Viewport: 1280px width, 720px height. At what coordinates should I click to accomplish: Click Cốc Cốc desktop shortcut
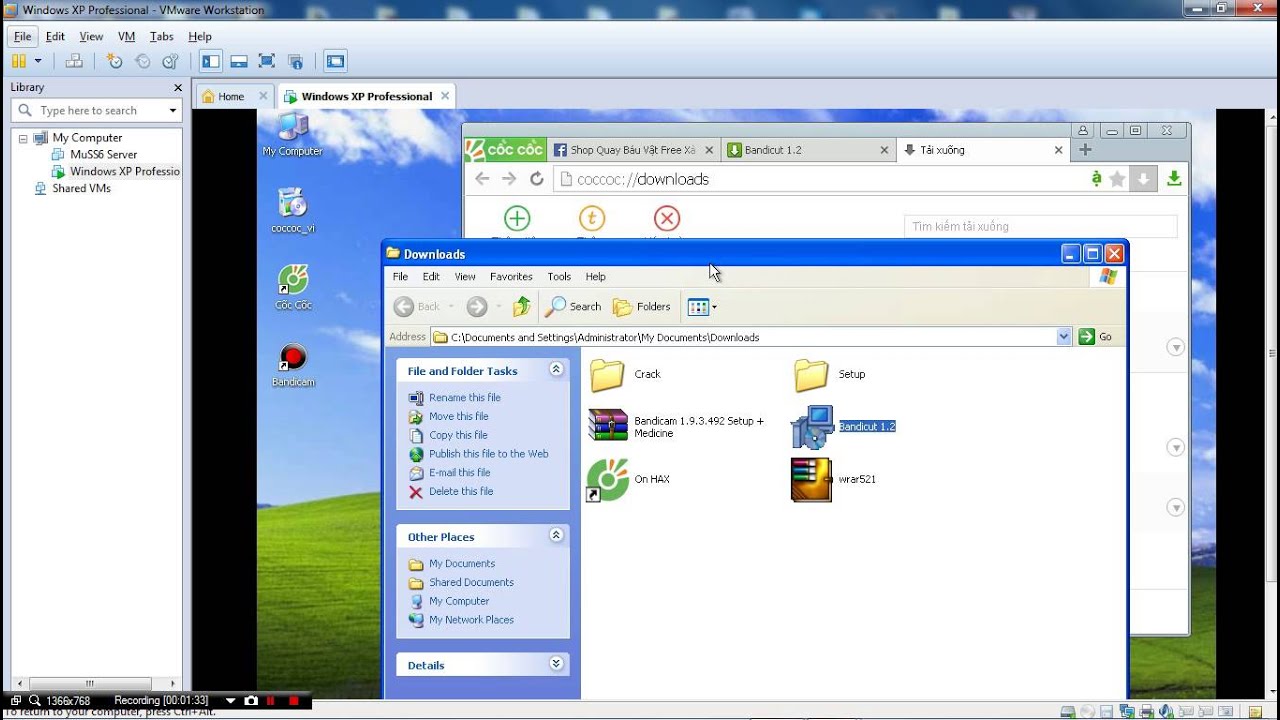tap(293, 287)
